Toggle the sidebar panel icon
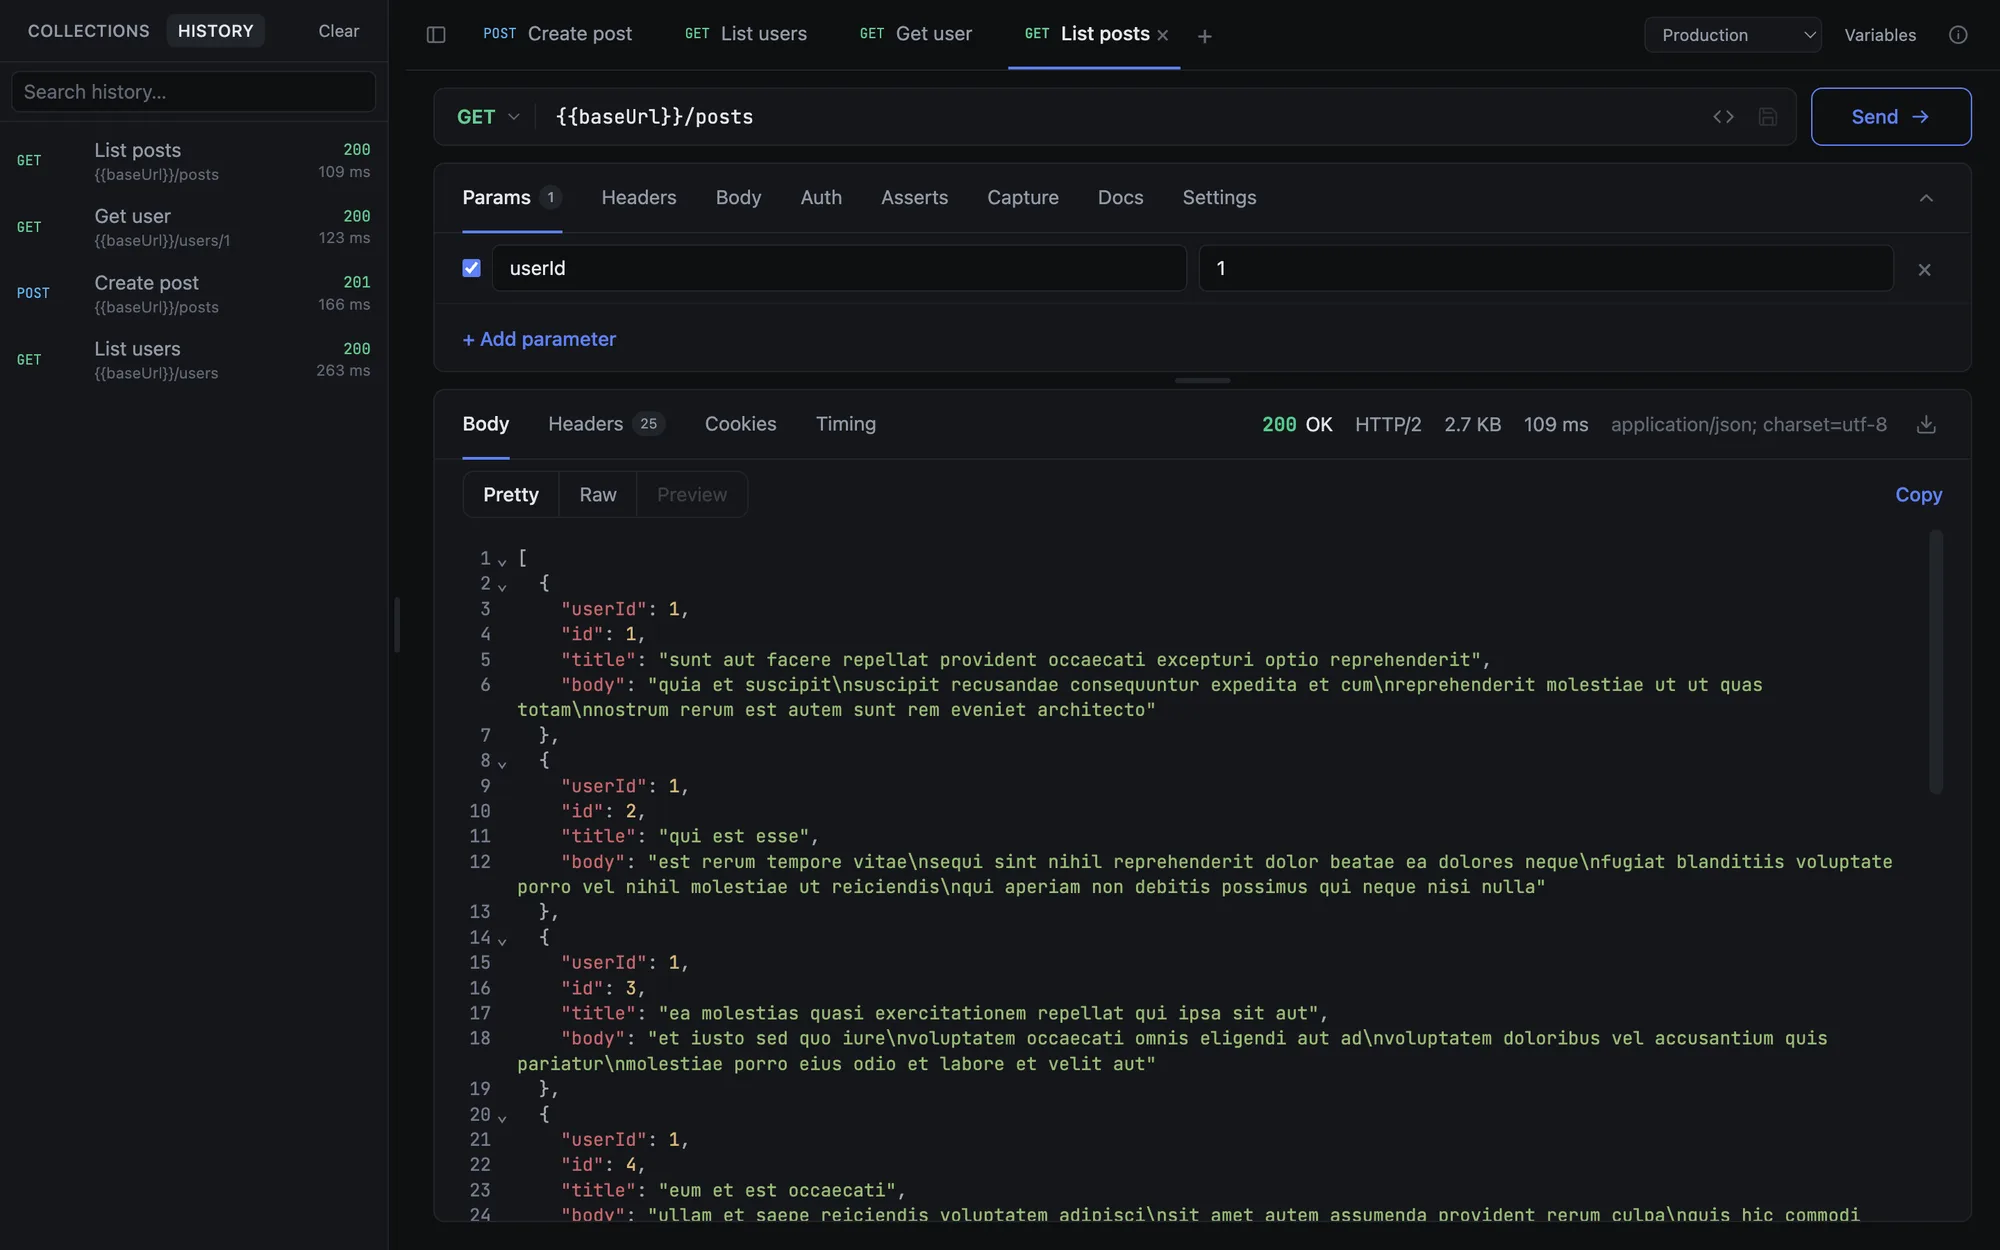 tap(436, 35)
